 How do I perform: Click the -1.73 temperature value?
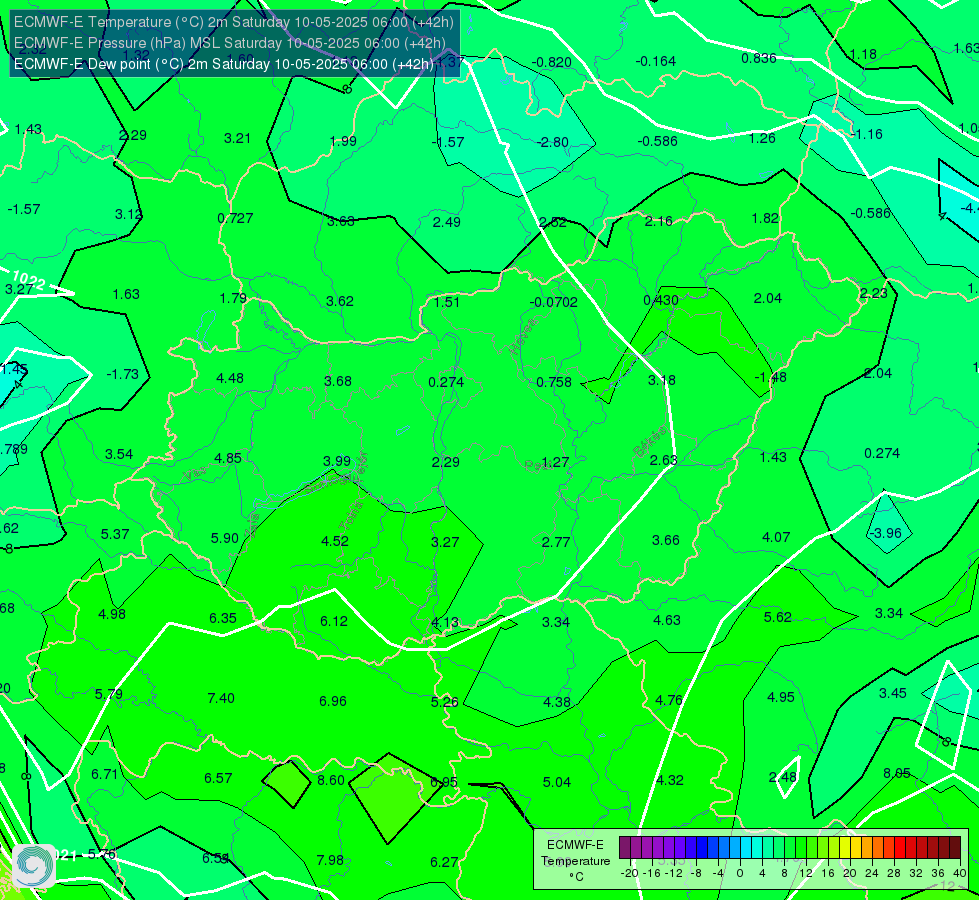122,374
